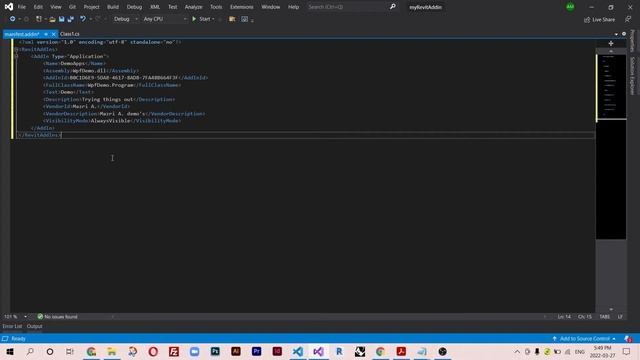Click the Send Feedback icon near Live Share
The width and height of the screenshot is (640, 360).
point(628,19)
